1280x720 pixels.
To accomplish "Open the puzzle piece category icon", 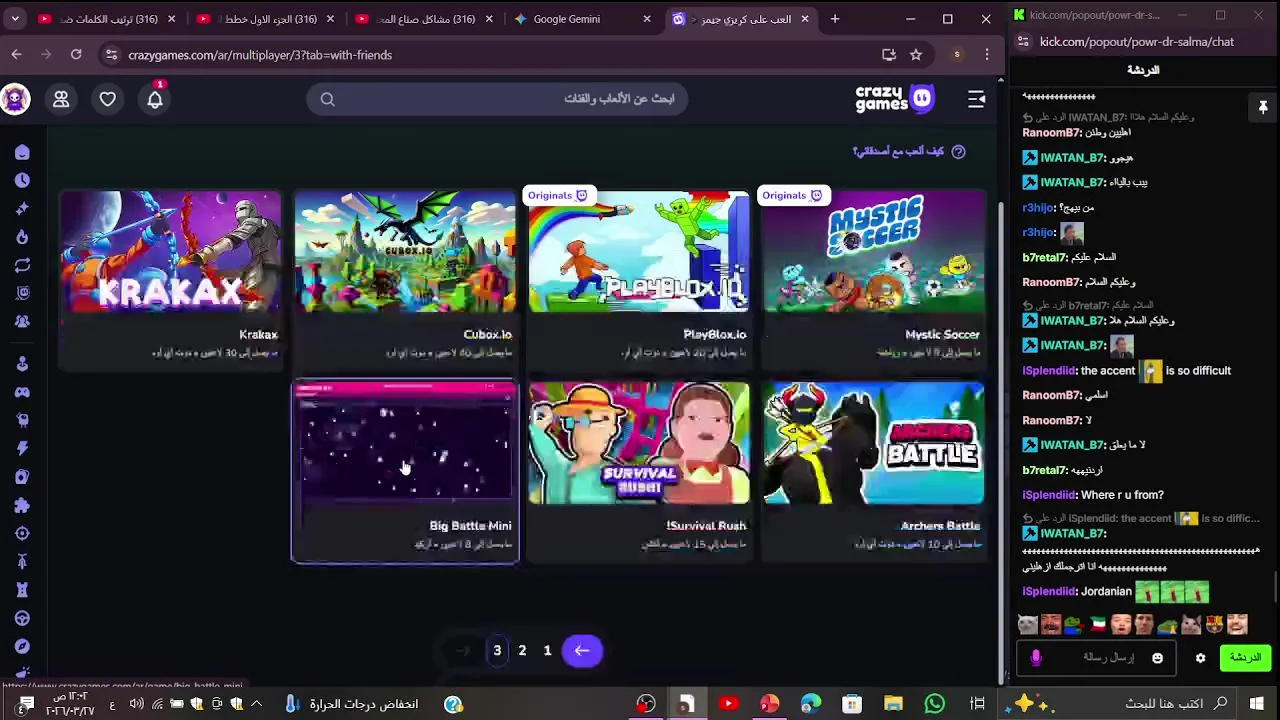I will 22,505.
